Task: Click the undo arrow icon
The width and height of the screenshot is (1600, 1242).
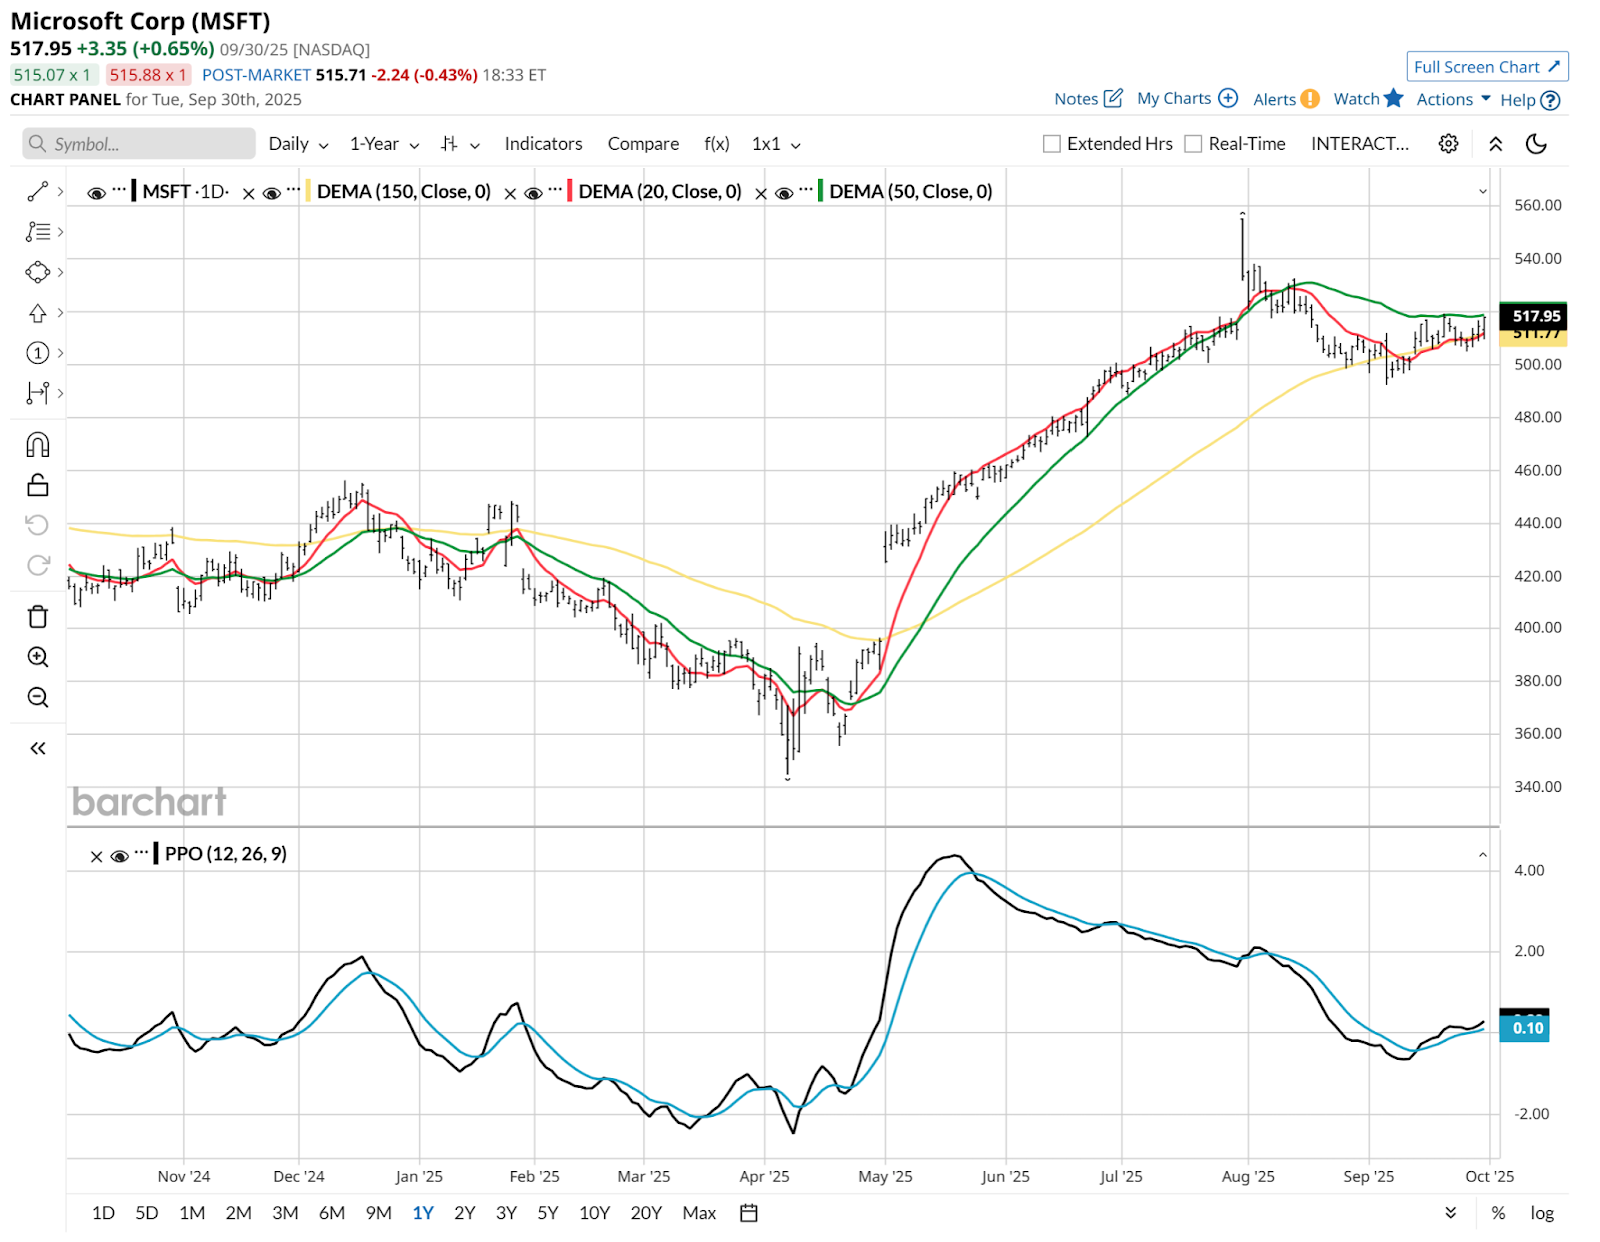Action: point(38,525)
